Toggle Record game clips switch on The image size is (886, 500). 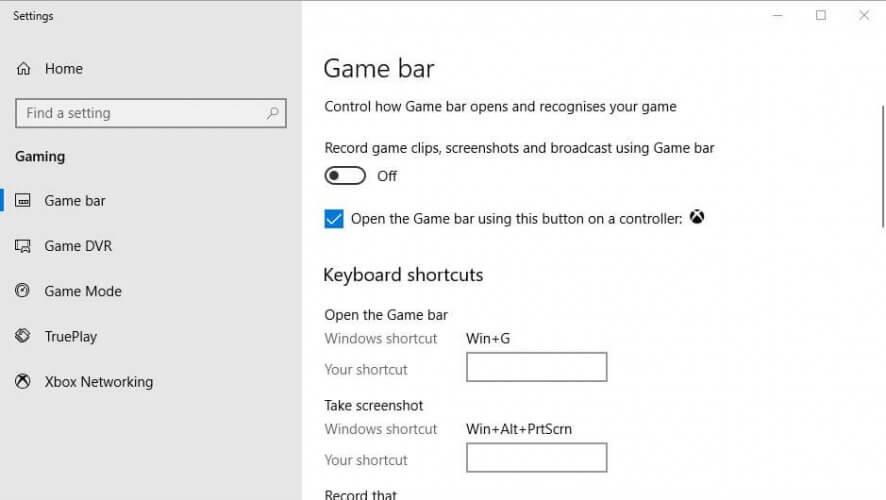click(345, 176)
